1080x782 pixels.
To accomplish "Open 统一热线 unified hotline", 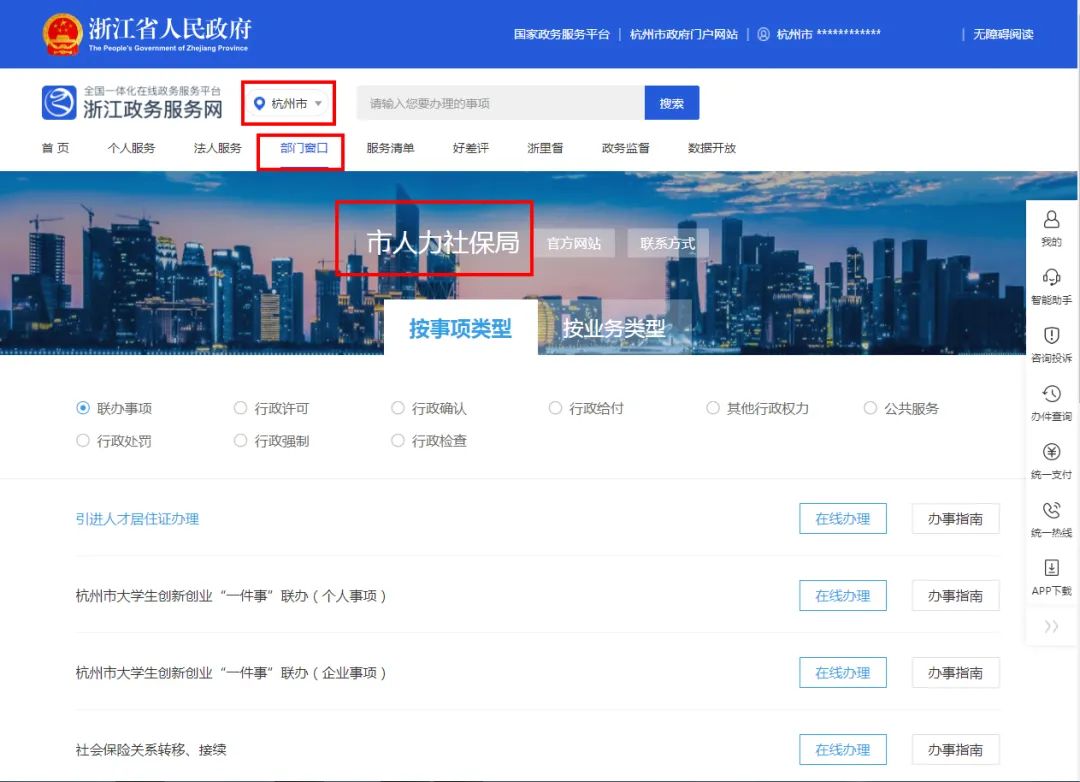I will click(1051, 516).
